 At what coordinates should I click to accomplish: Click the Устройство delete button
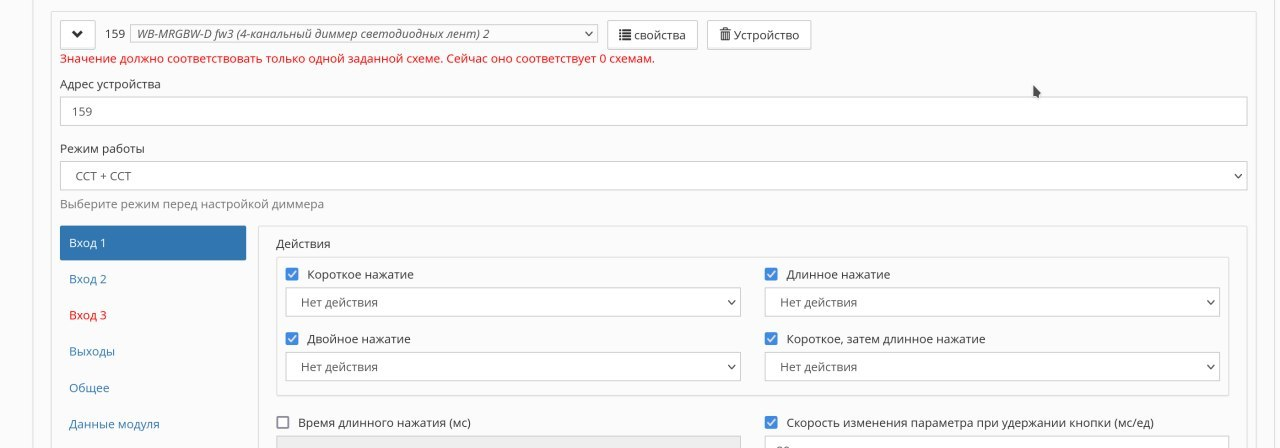(759, 34)
